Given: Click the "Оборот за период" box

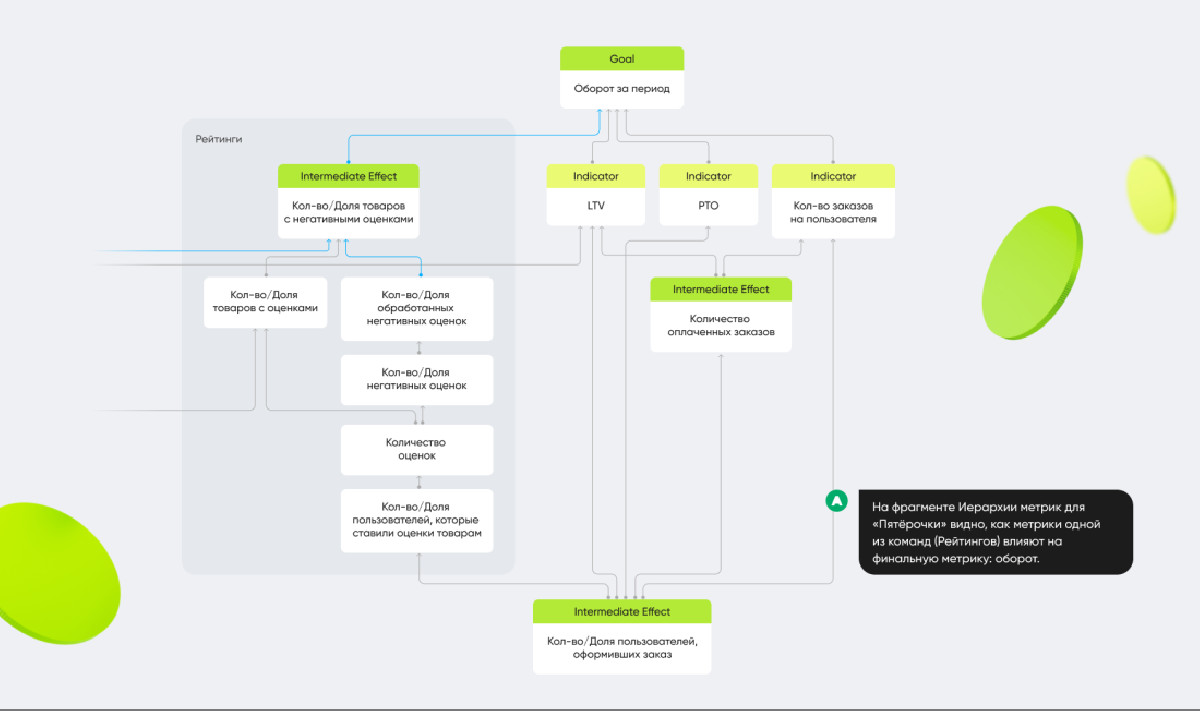Looking at the screenshot, I should pos(621,89).
